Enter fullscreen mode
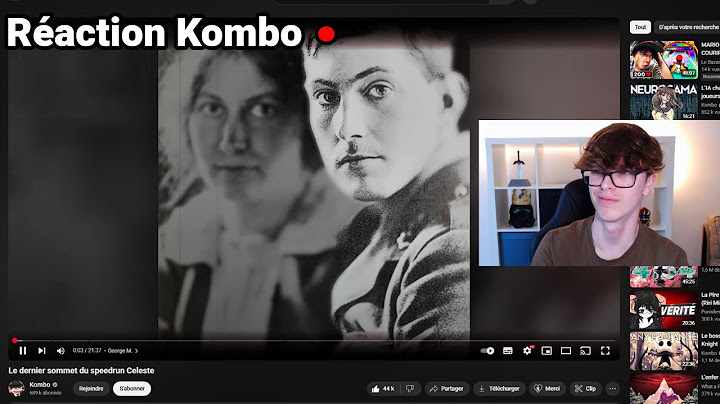720x404 pixels. 605,351
